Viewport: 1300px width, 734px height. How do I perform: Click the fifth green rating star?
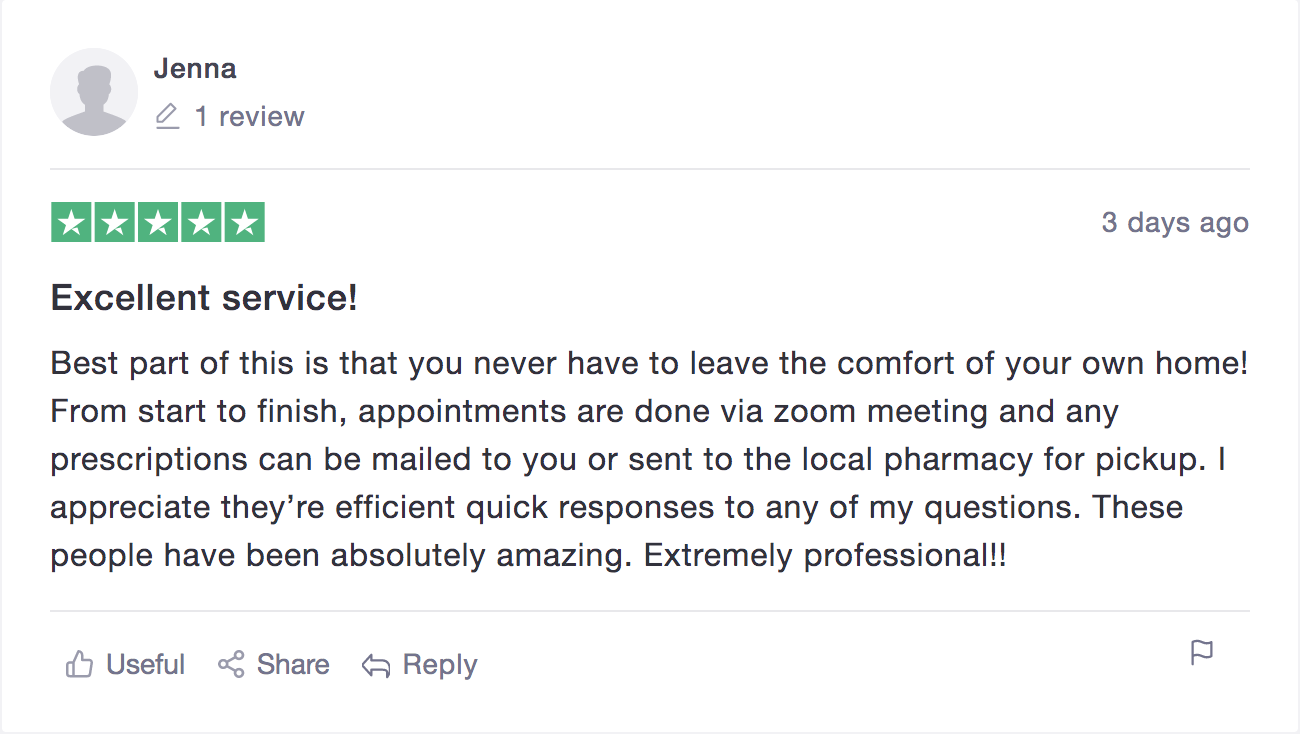(244, 223)
